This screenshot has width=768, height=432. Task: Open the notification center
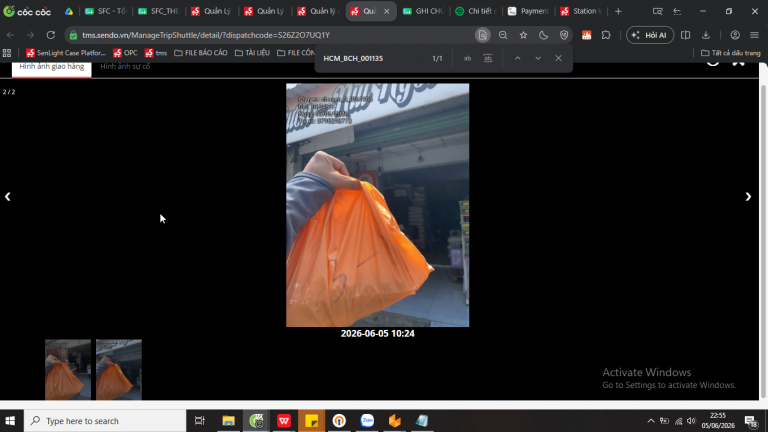point(751,421)
